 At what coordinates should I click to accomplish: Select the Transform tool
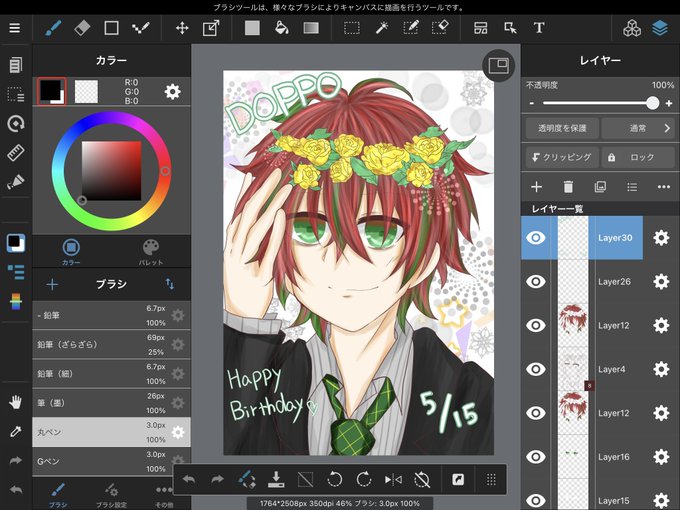[211, 28]
